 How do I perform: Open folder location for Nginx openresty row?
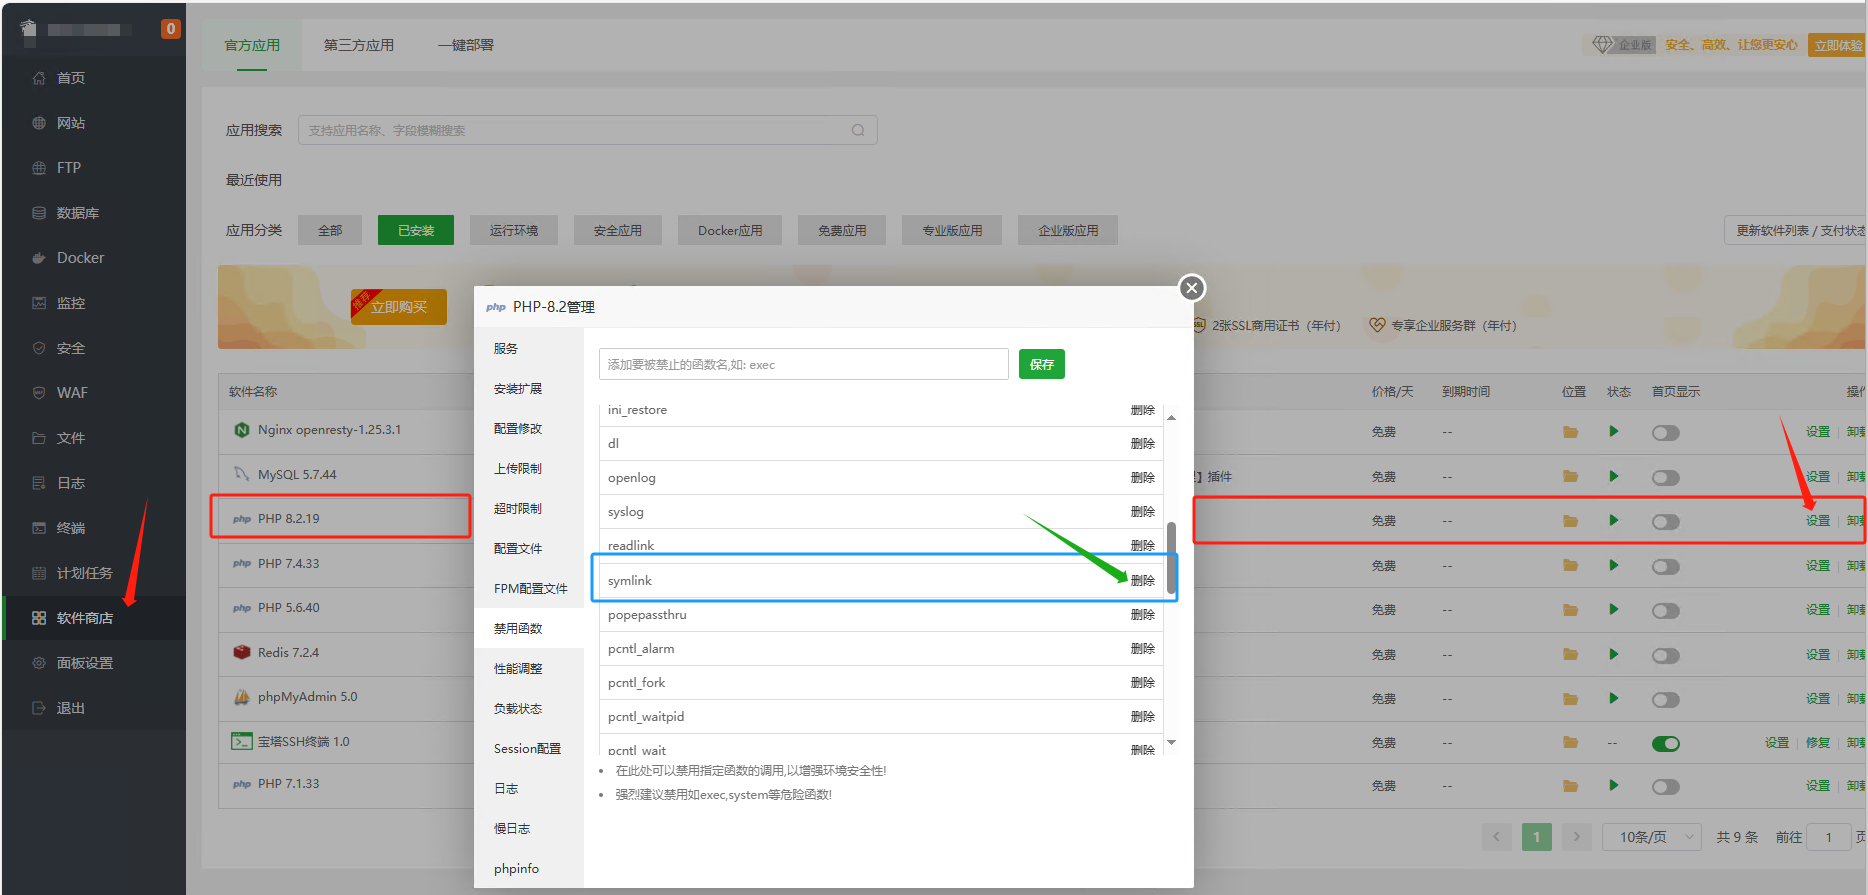tap(1571, 432)
